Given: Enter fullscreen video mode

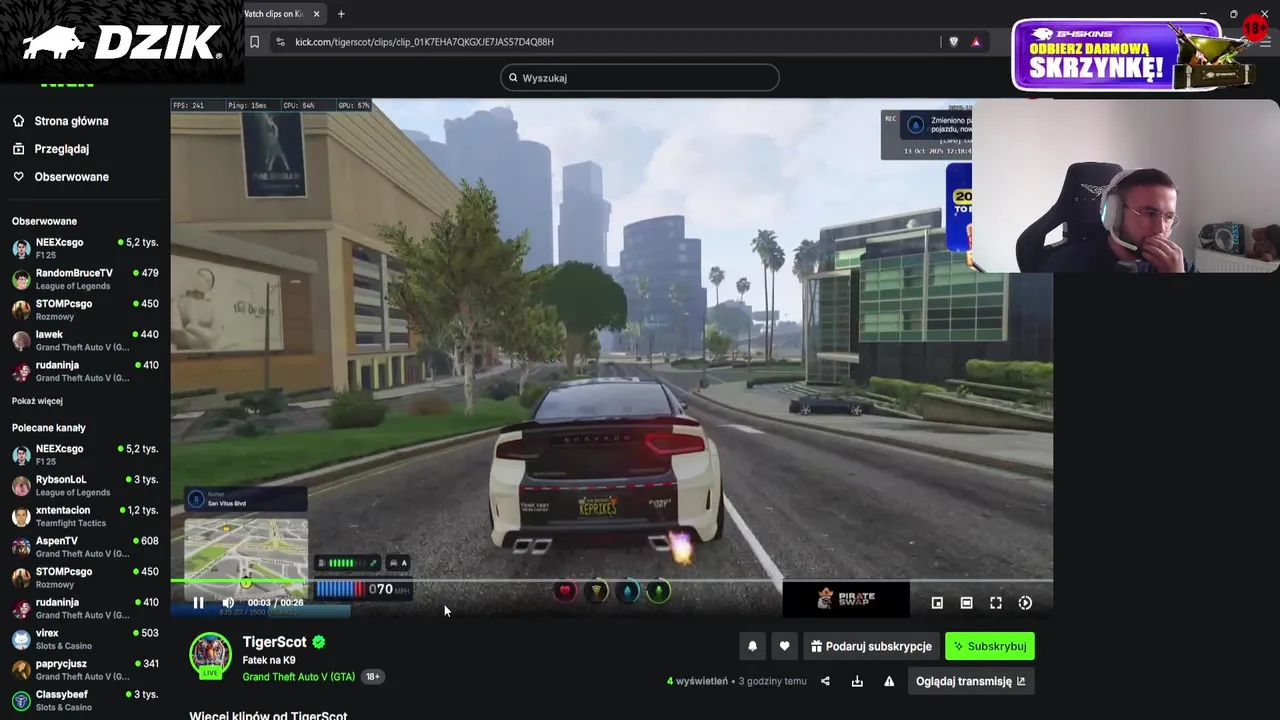Looking at the screenshot, I should click(996, 603).
